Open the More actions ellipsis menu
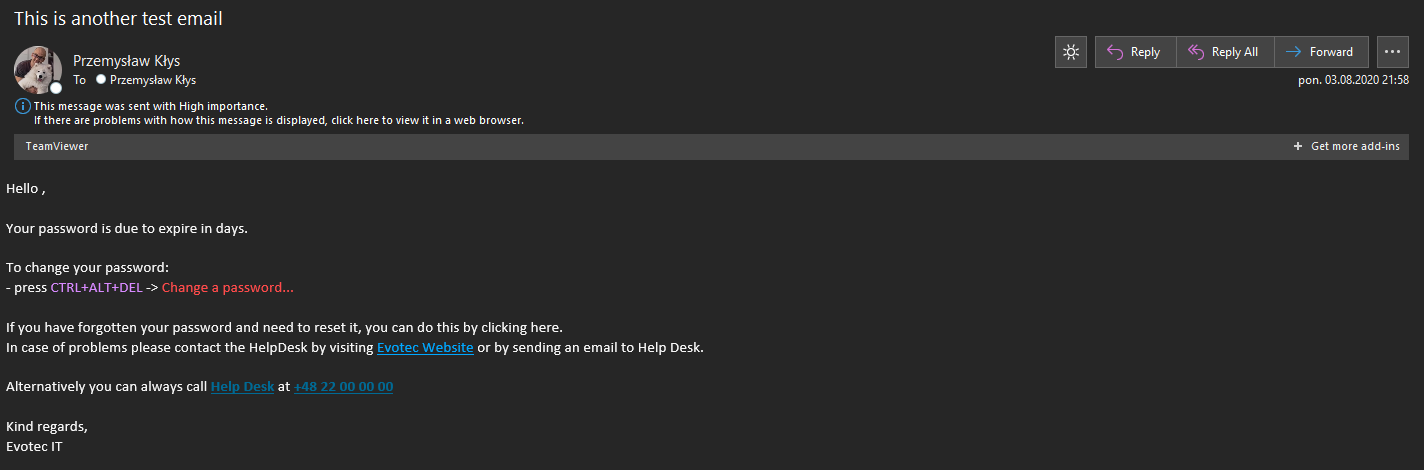 coord(1393,52)
